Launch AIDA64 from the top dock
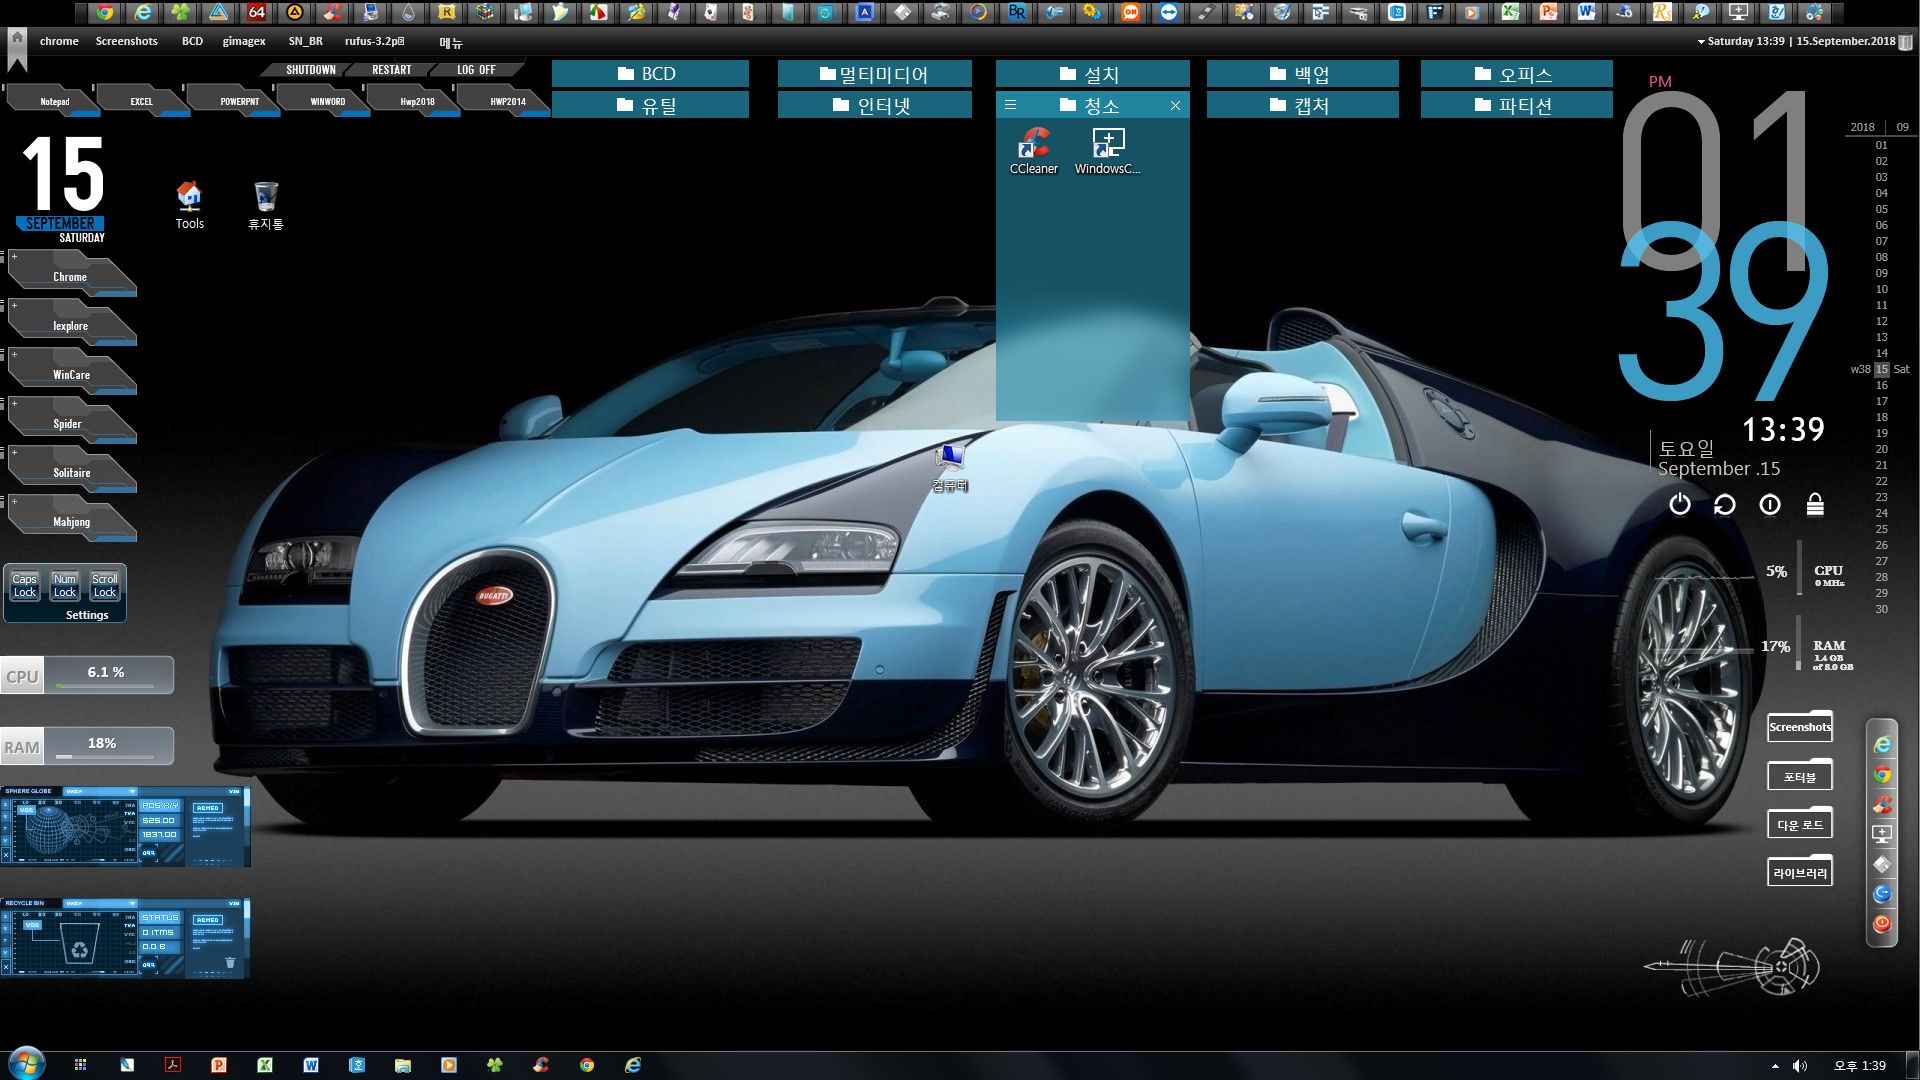The height and width of the screenshot is (1080, 1920). (x=257, y=13)
